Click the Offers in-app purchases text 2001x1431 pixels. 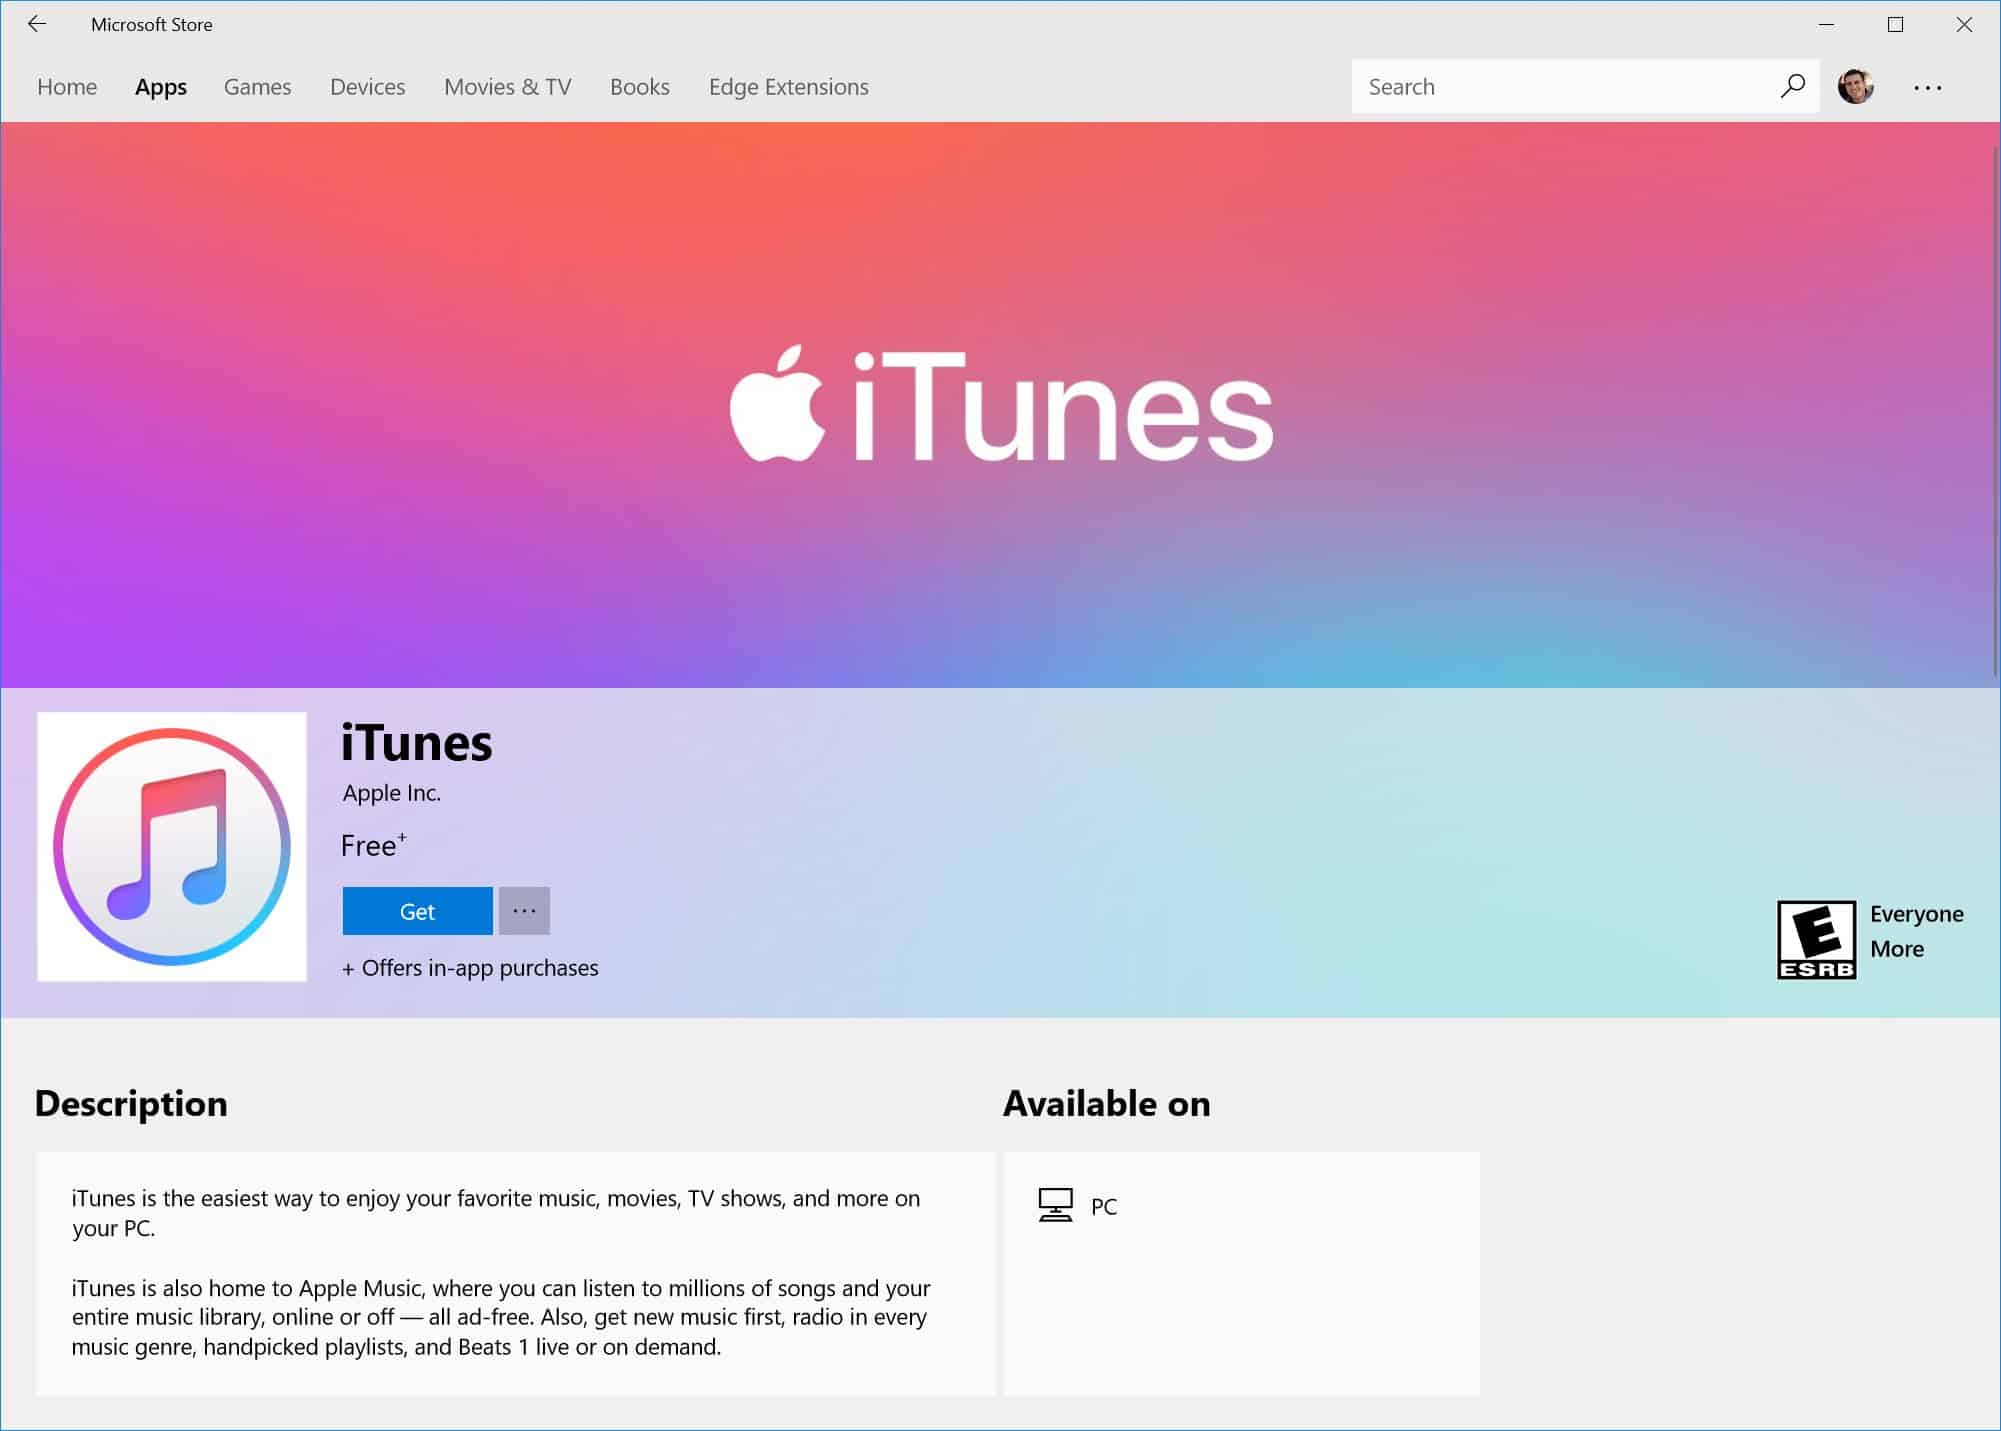[x=470, y=968]
